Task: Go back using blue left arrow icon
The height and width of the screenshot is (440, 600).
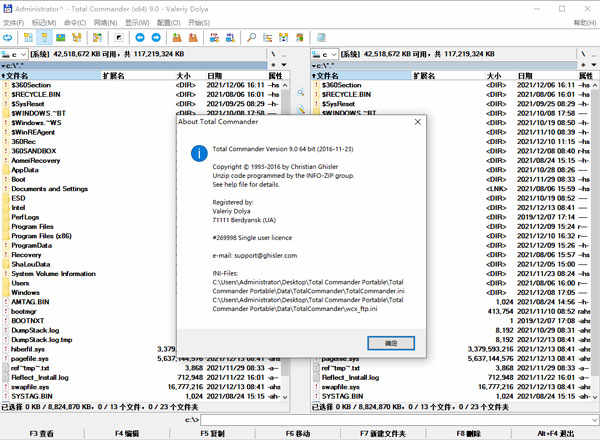Action: coord(140,37)
